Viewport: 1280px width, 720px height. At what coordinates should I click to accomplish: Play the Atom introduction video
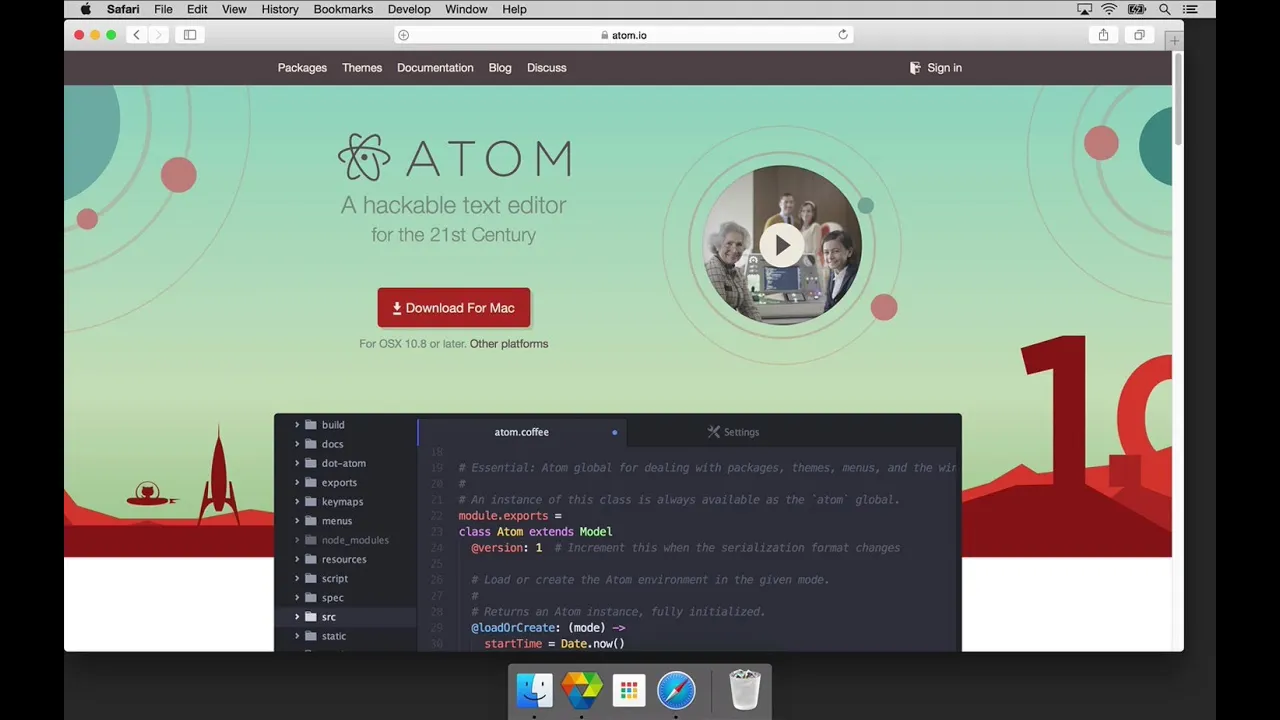pyautogui.click(x=782, y=245)
